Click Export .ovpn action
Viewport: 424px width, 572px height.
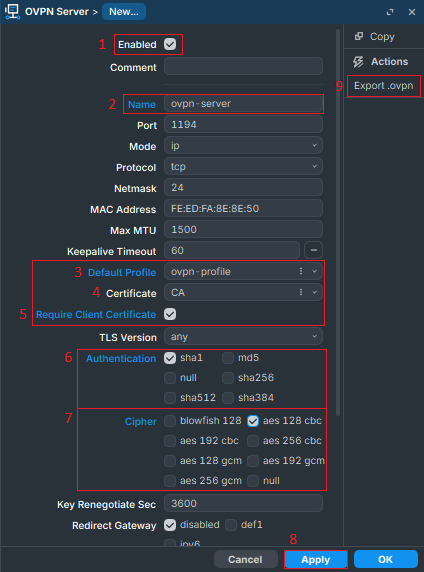point(383,86)
